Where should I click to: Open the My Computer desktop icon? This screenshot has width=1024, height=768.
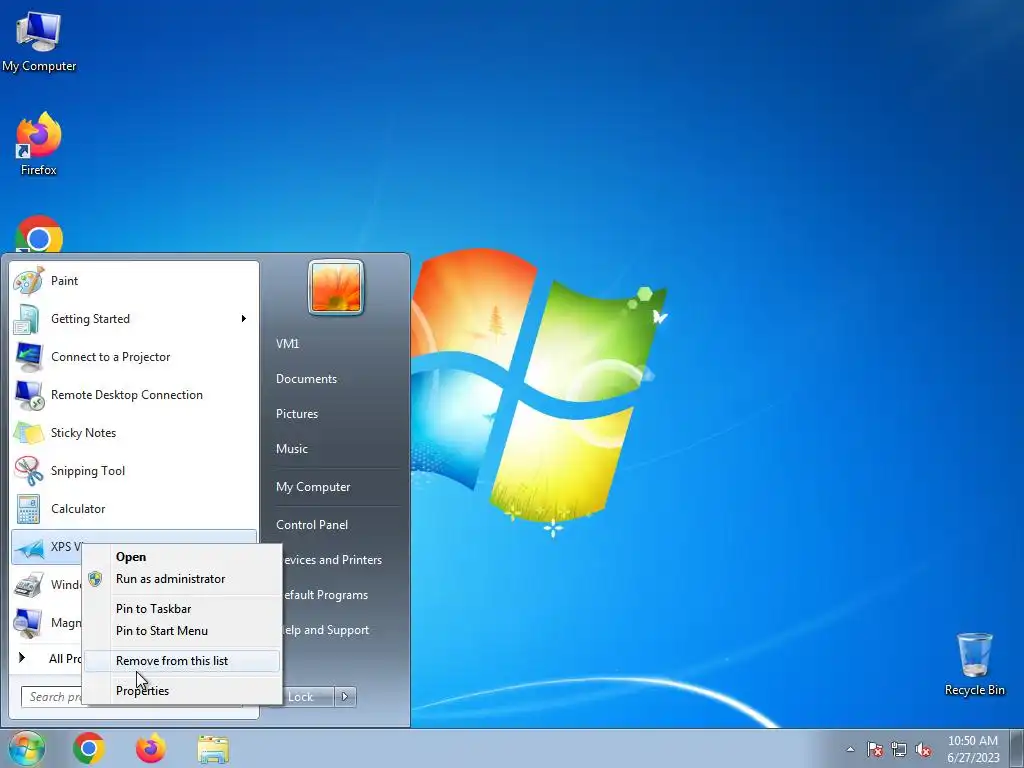(39, 40)
